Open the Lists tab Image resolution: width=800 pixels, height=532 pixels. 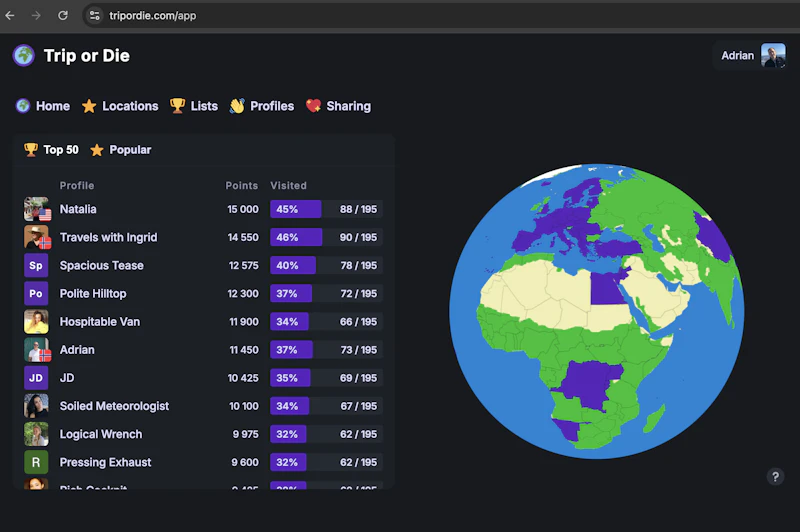(194, 106)
